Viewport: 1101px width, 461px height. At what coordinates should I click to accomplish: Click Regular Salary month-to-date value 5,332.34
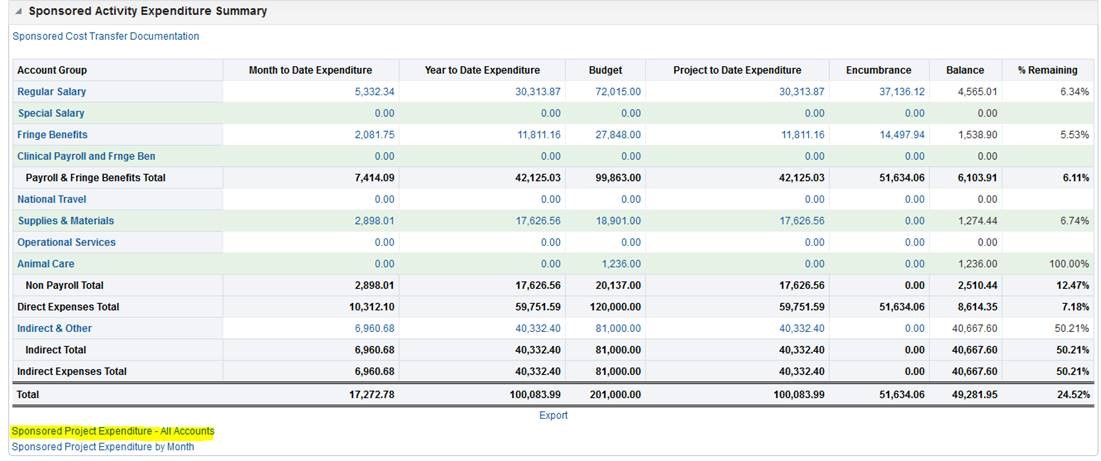[374, 92]
